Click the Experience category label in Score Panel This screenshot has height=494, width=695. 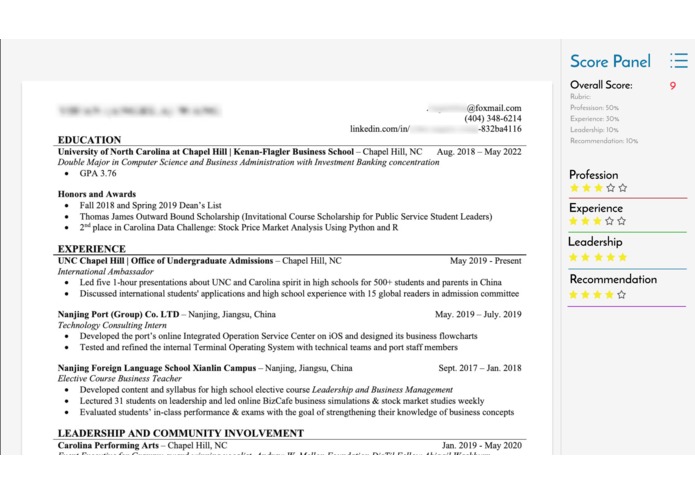point(596,208)
